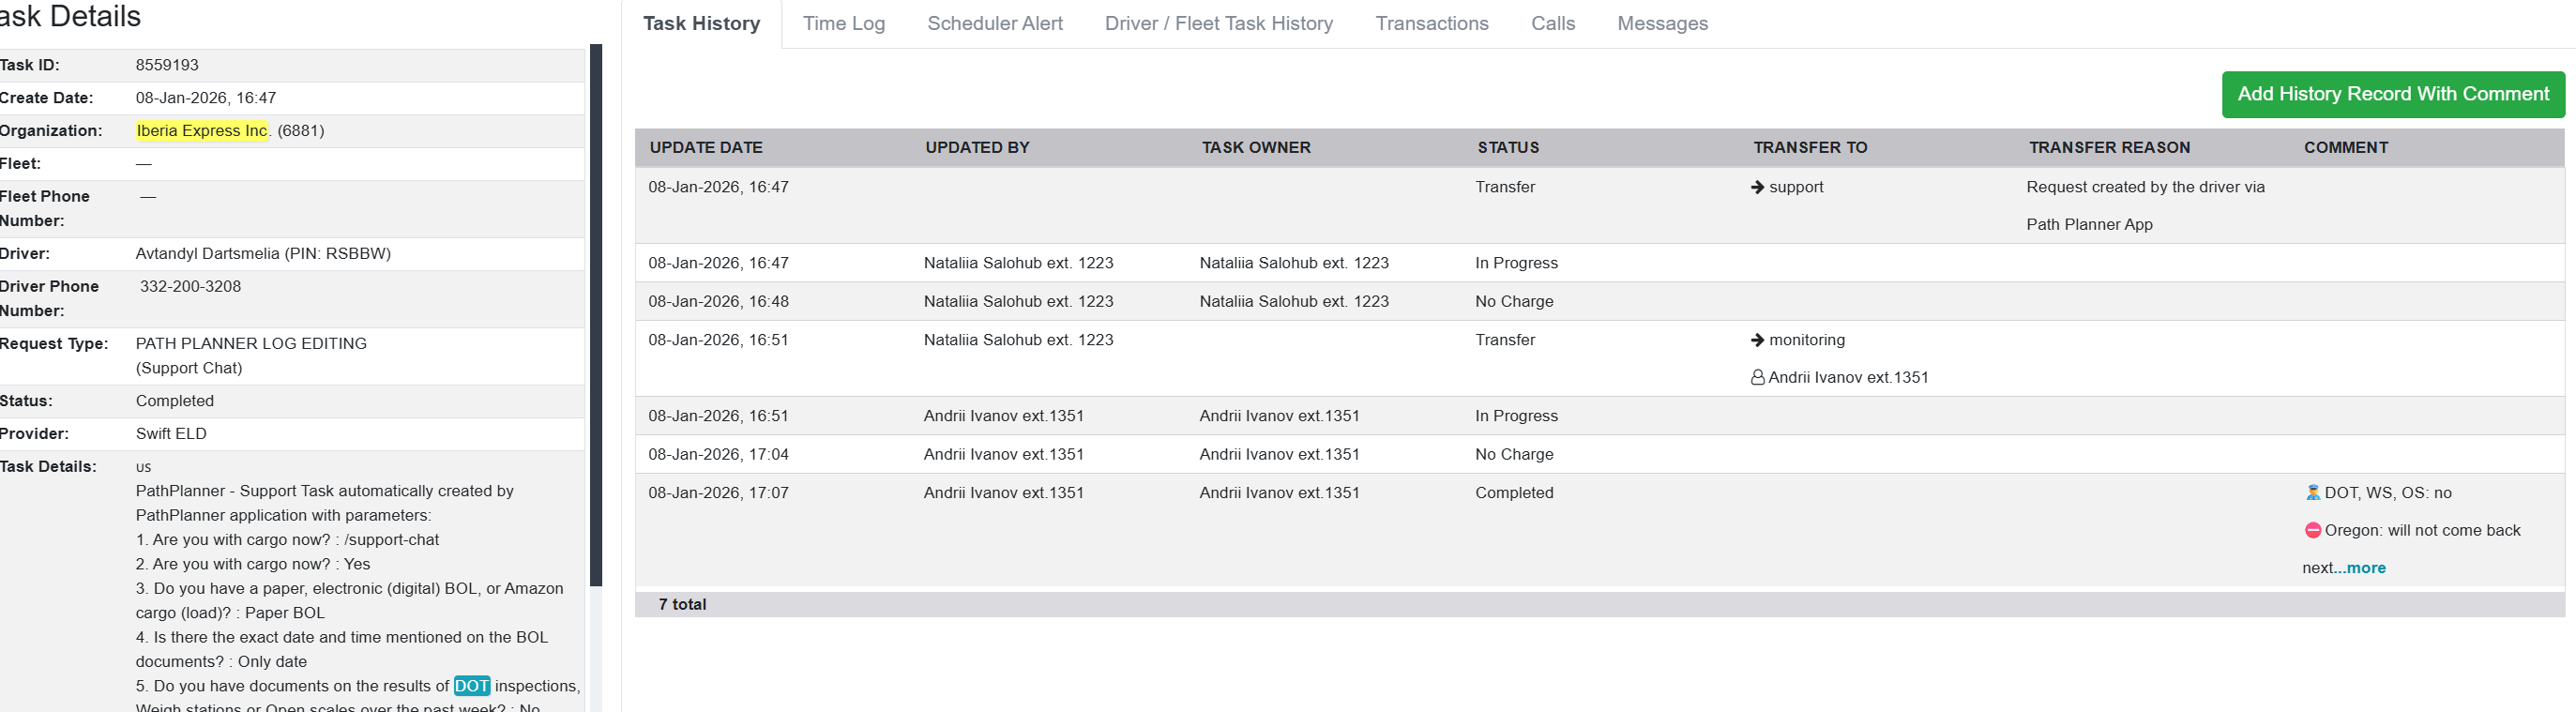This screenshot has width=2576, height=712.
Task: Click the user icon before Andrii Ivanov transfer
Action: 1757,378
